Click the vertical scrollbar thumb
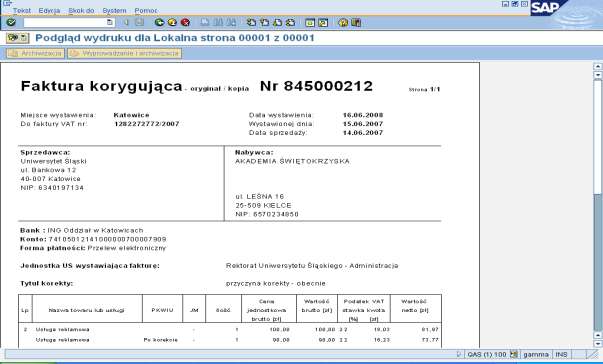This screenshot has height=364, width=603. 598,136
